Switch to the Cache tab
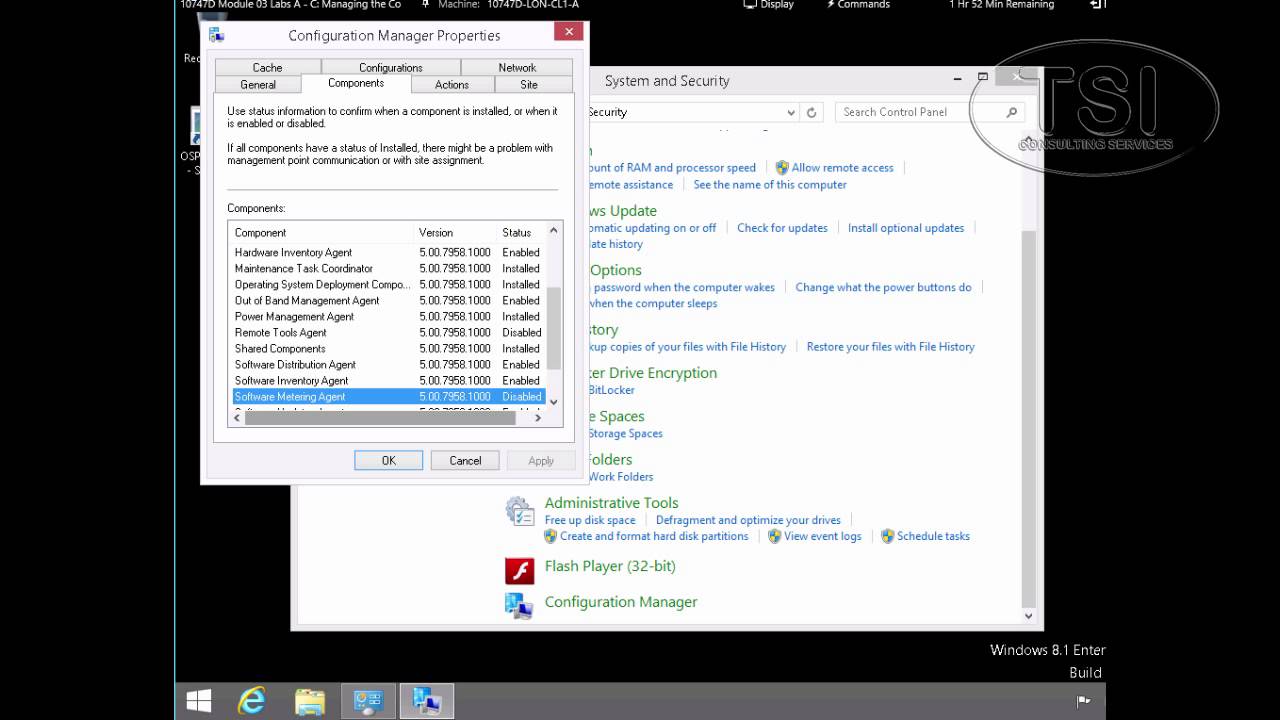 tap(267, 67)
